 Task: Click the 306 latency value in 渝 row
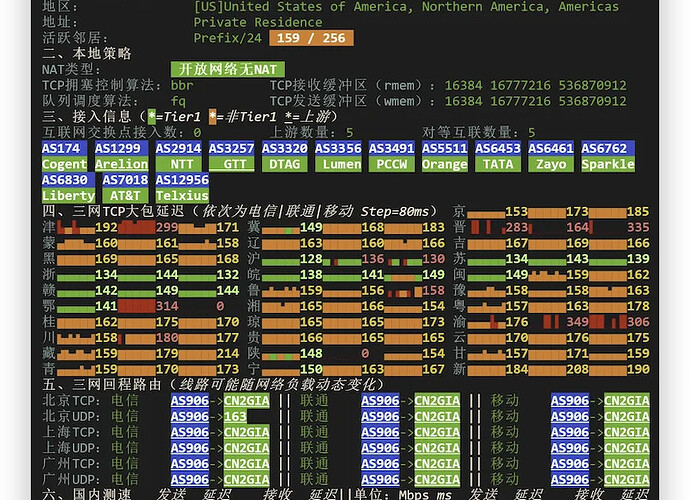[638, 322]
